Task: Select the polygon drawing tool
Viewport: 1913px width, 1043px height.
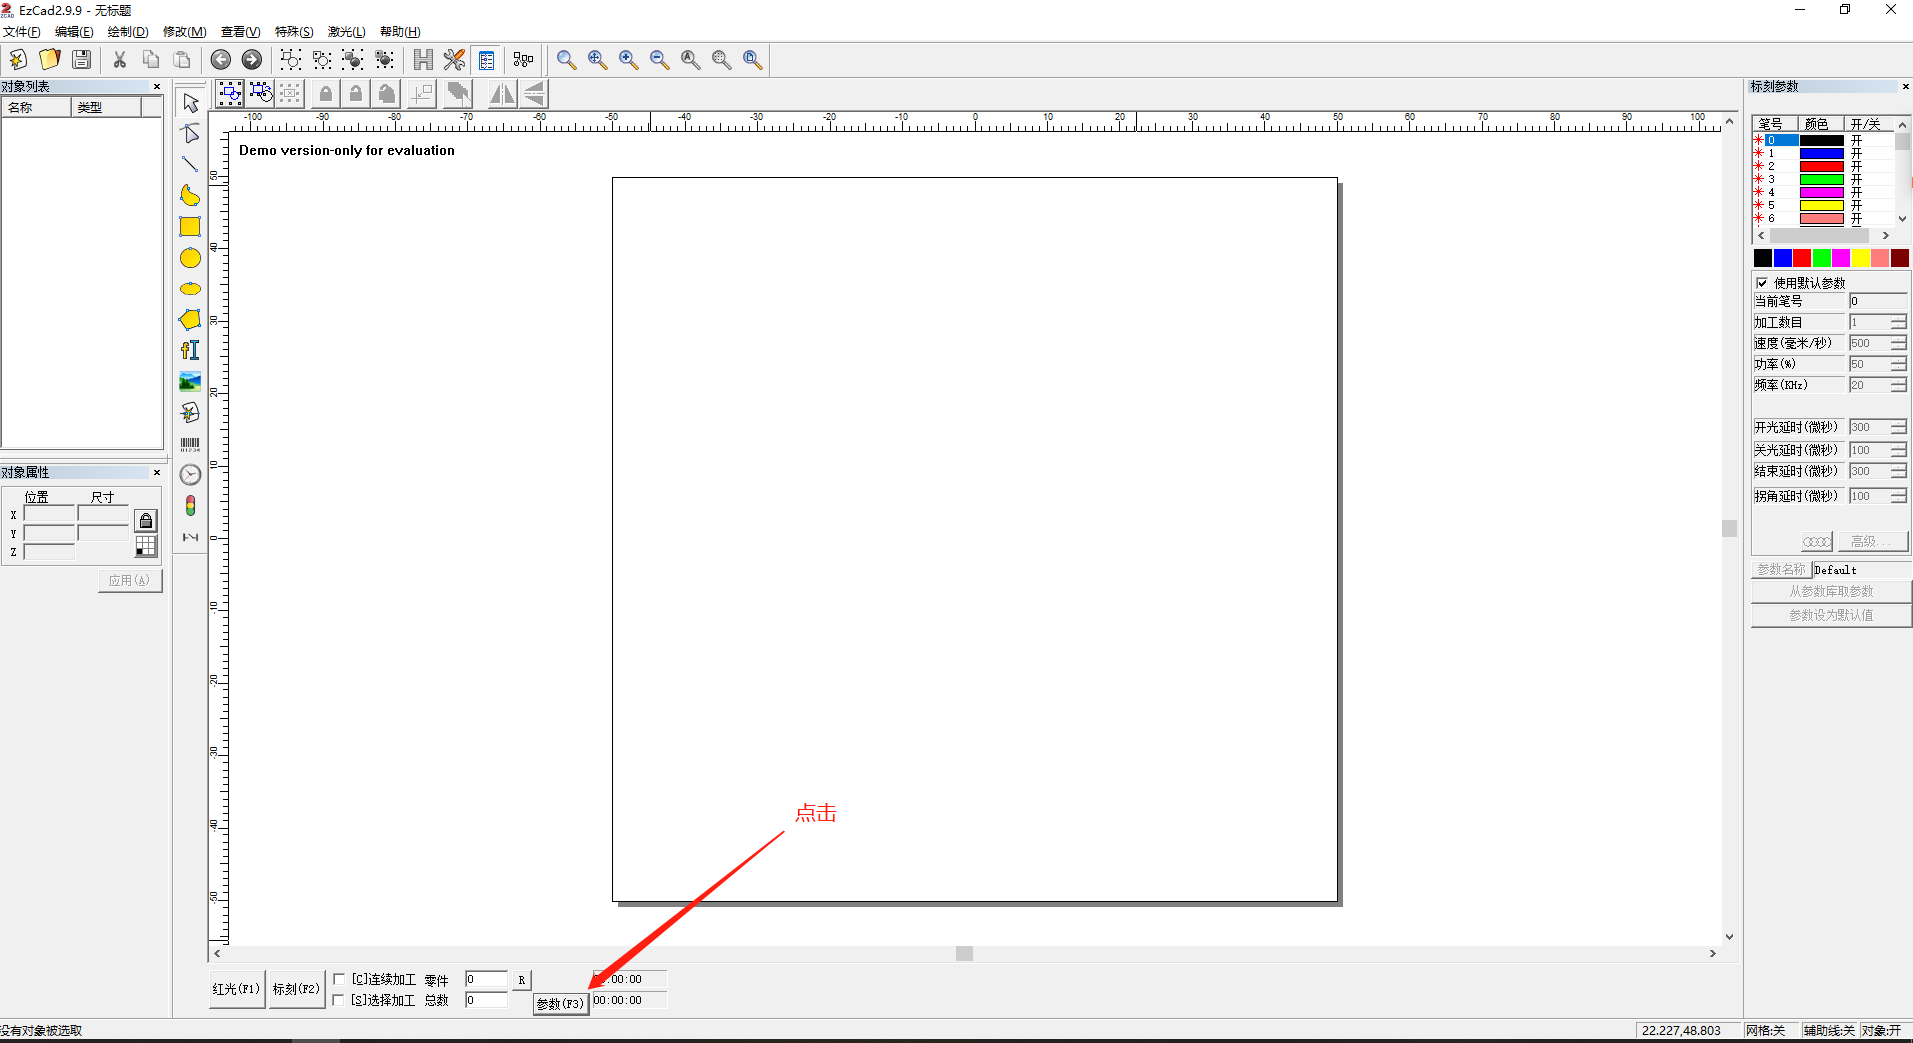Action: coord(190,320)
